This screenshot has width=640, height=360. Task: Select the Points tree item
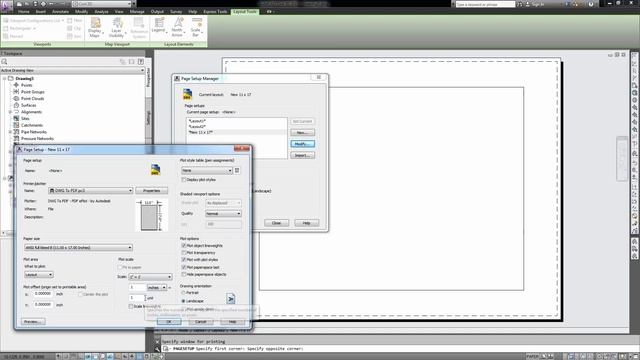pos(27,85)
